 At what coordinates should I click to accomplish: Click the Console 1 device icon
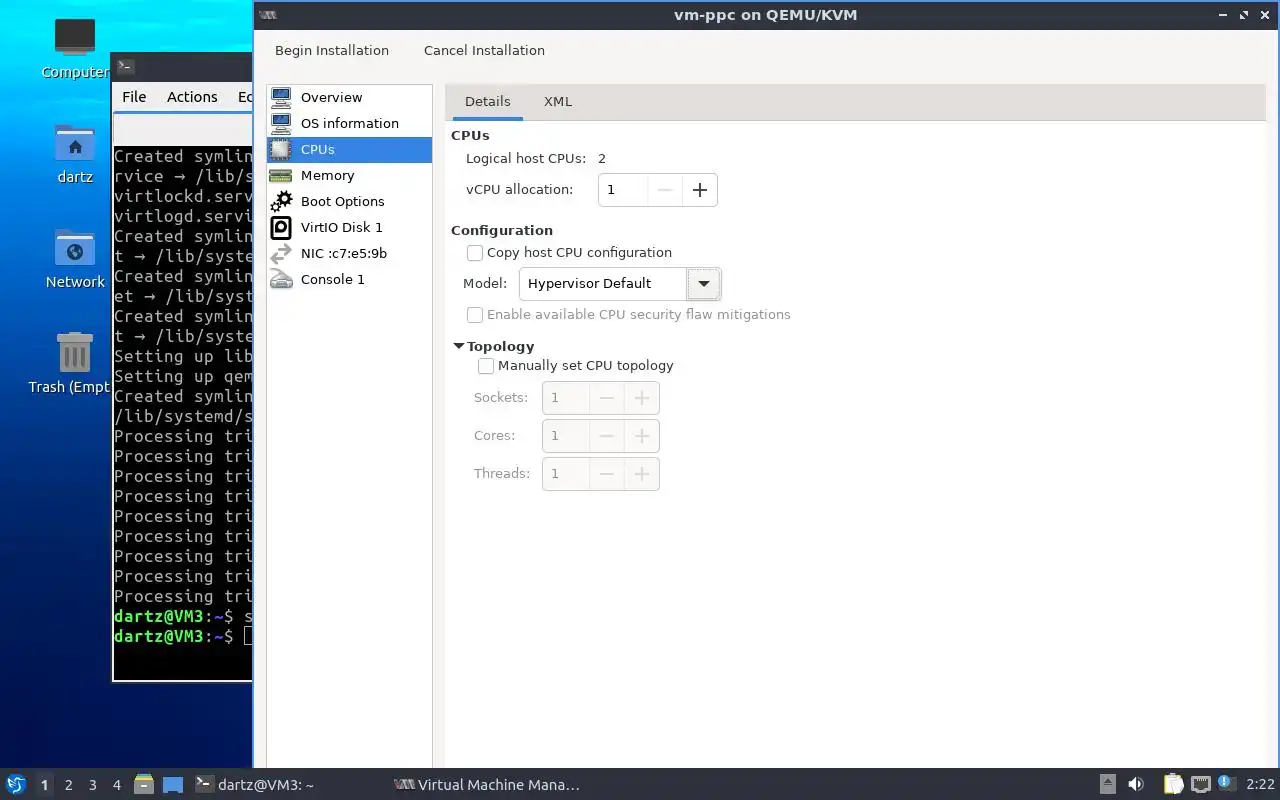(x=281, y=279)
